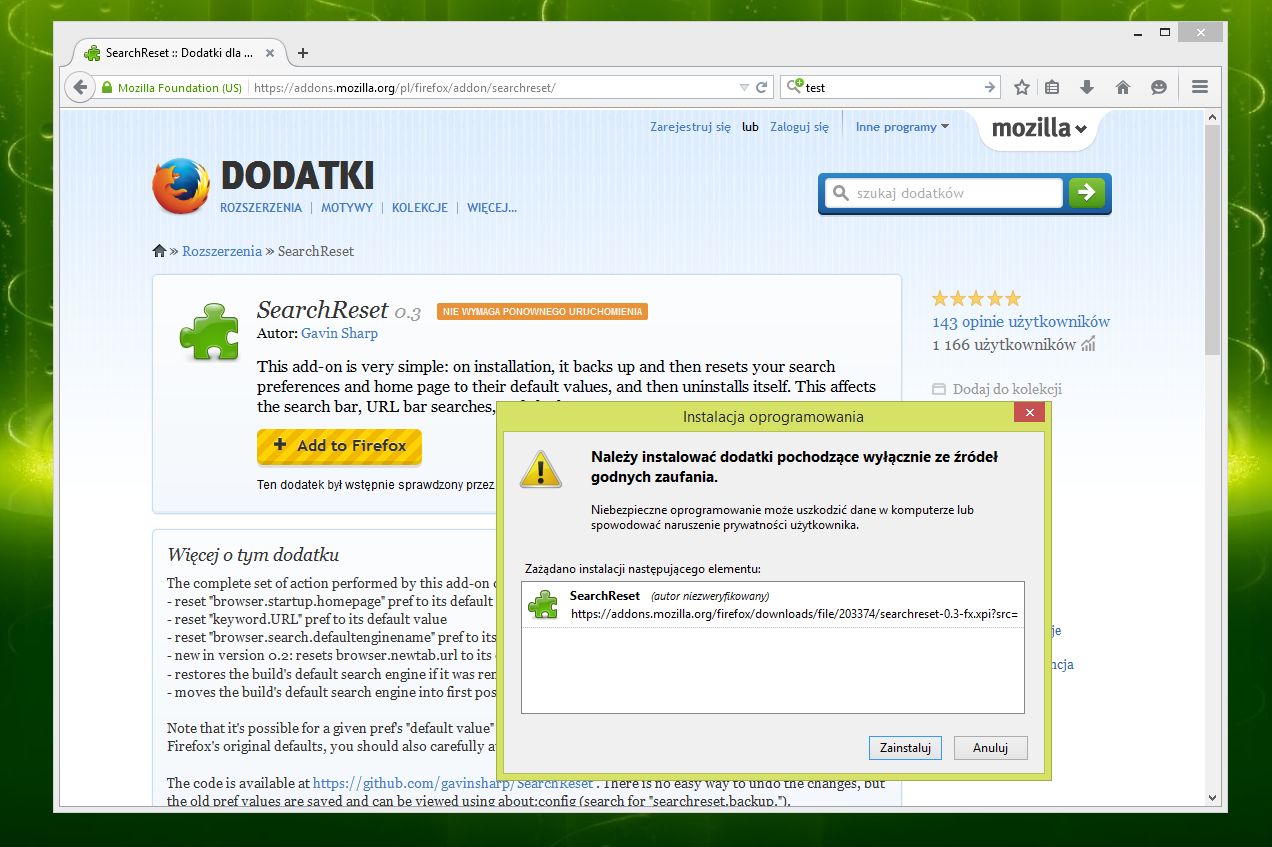The width and height of the screenshot is (1272, 847).
Task: Follow the Rozszerzenia breadcrumb link
Action: (x=222, y=251)
